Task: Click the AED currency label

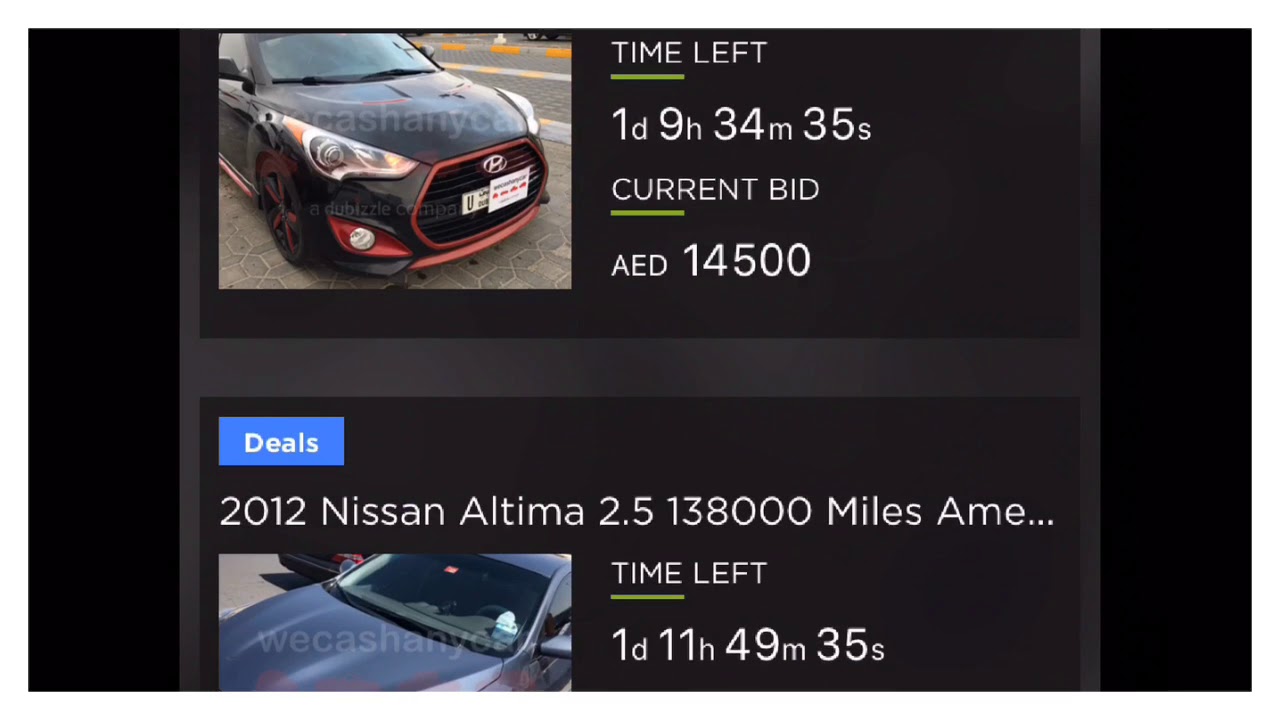Action: (639, 266)
